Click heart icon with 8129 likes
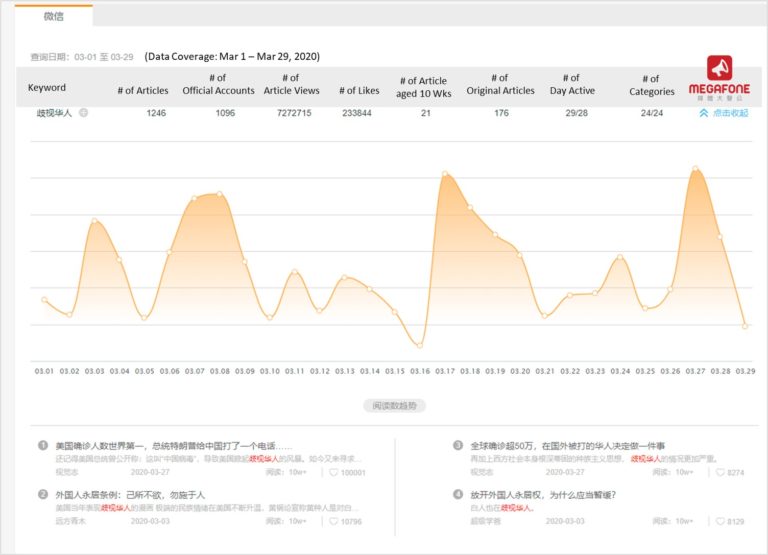 (720, 521)
